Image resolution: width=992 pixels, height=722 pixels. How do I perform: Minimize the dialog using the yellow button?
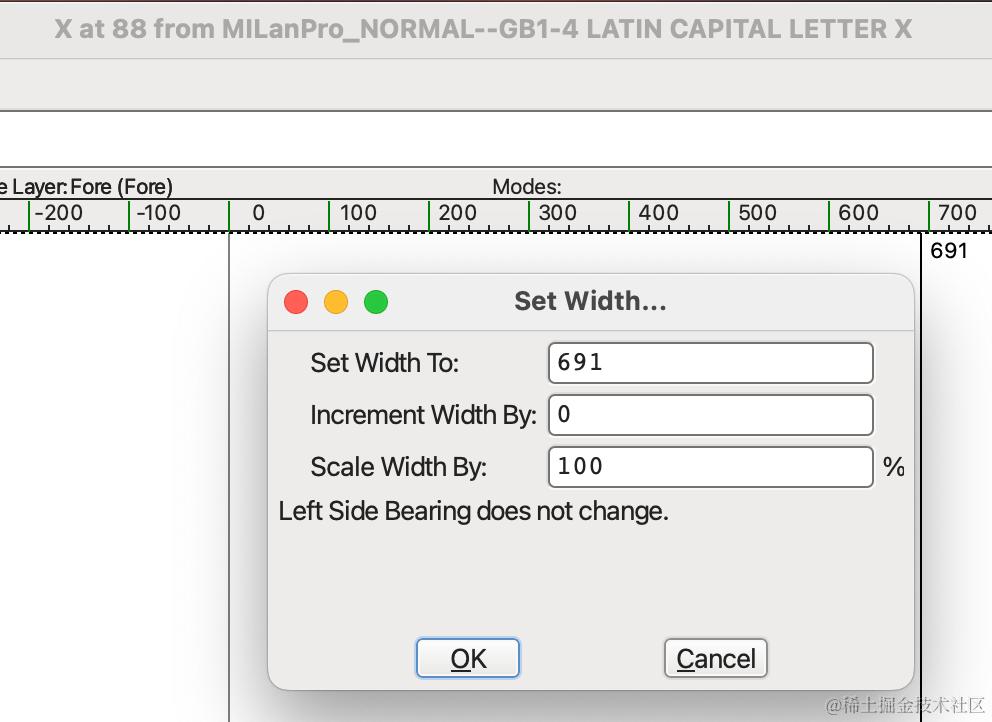point(336,301)
